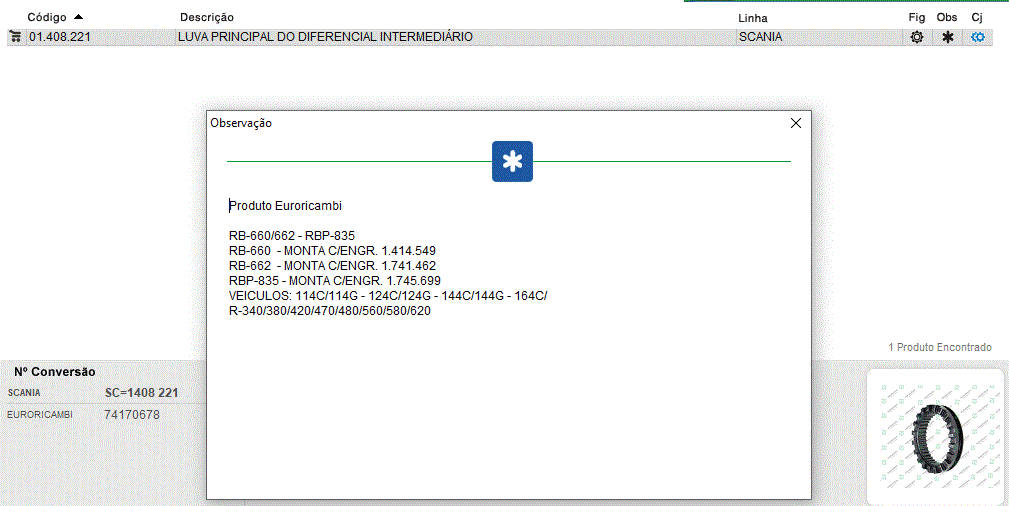Viewport: 1009px width, 506px height.
Task: Click the blue asterisk icon in the Observação dialog
Action: pyautogui.click(x=512, y=162)
